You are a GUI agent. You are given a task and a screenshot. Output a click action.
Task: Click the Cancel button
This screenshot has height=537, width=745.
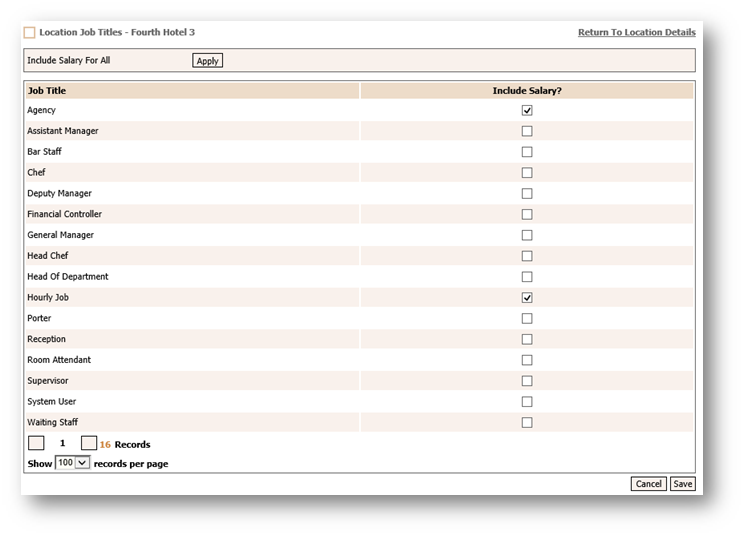click(648, 484)
